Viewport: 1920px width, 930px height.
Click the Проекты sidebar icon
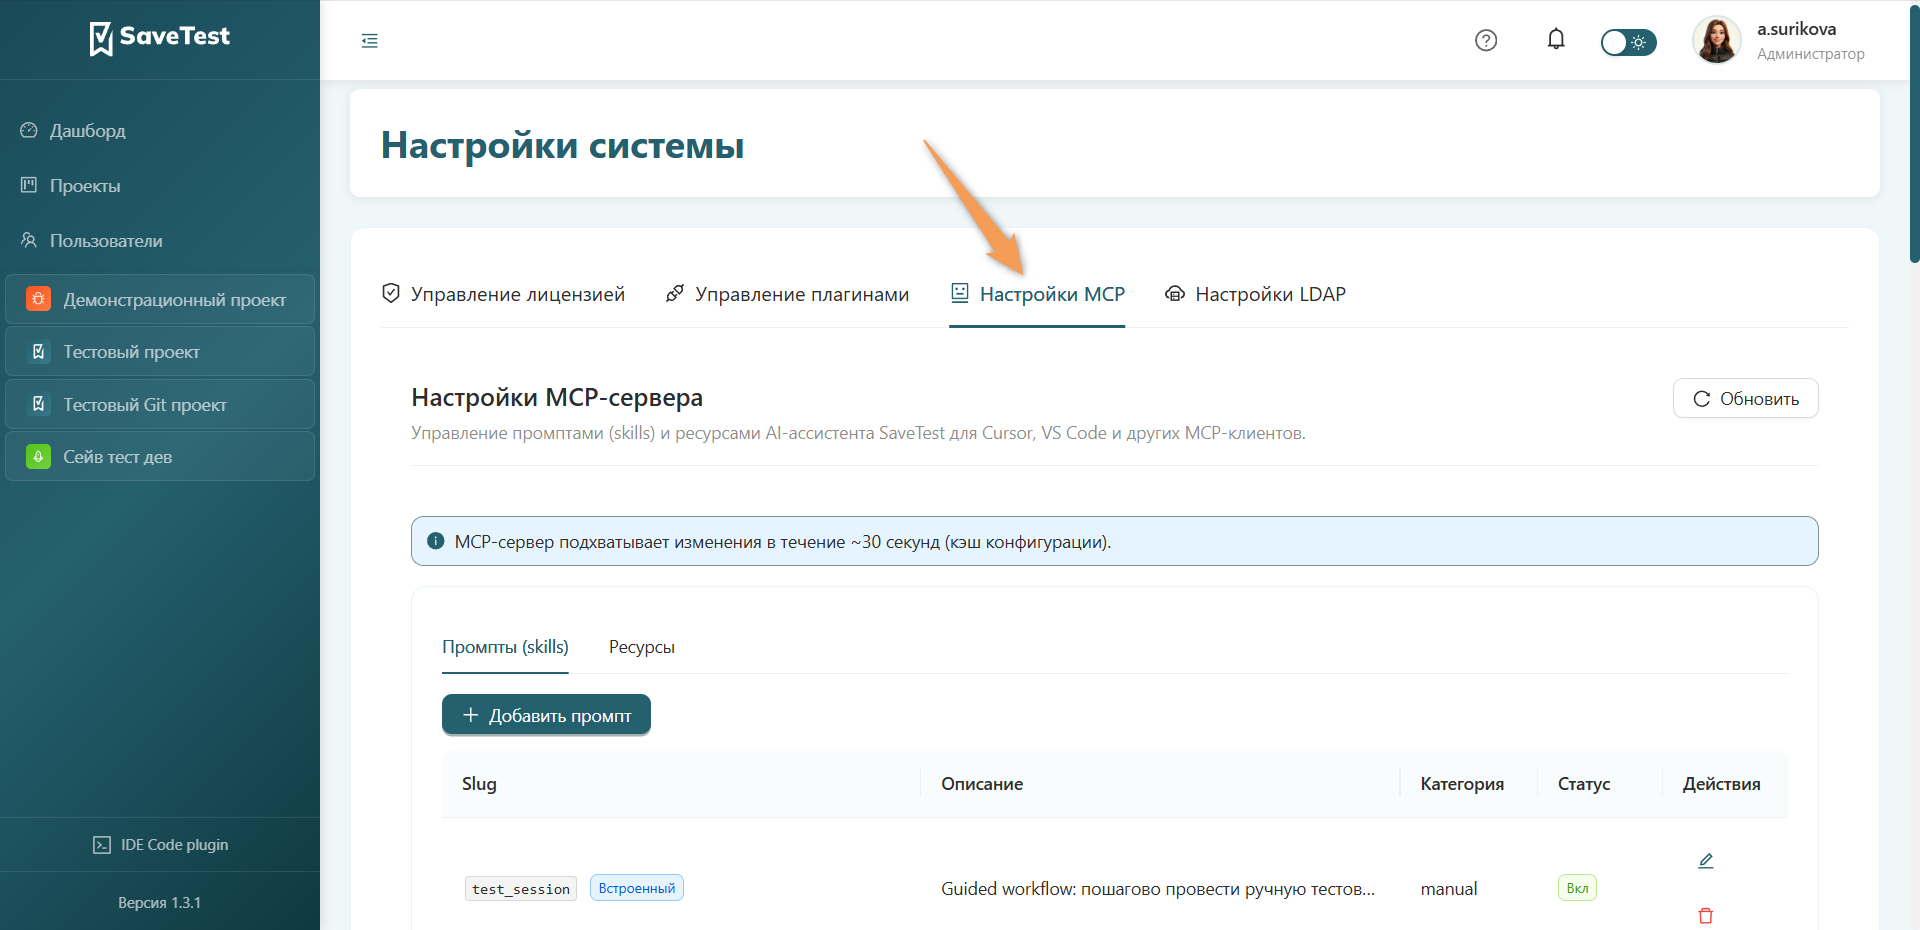pyautogui.click(x=29, y=185)
